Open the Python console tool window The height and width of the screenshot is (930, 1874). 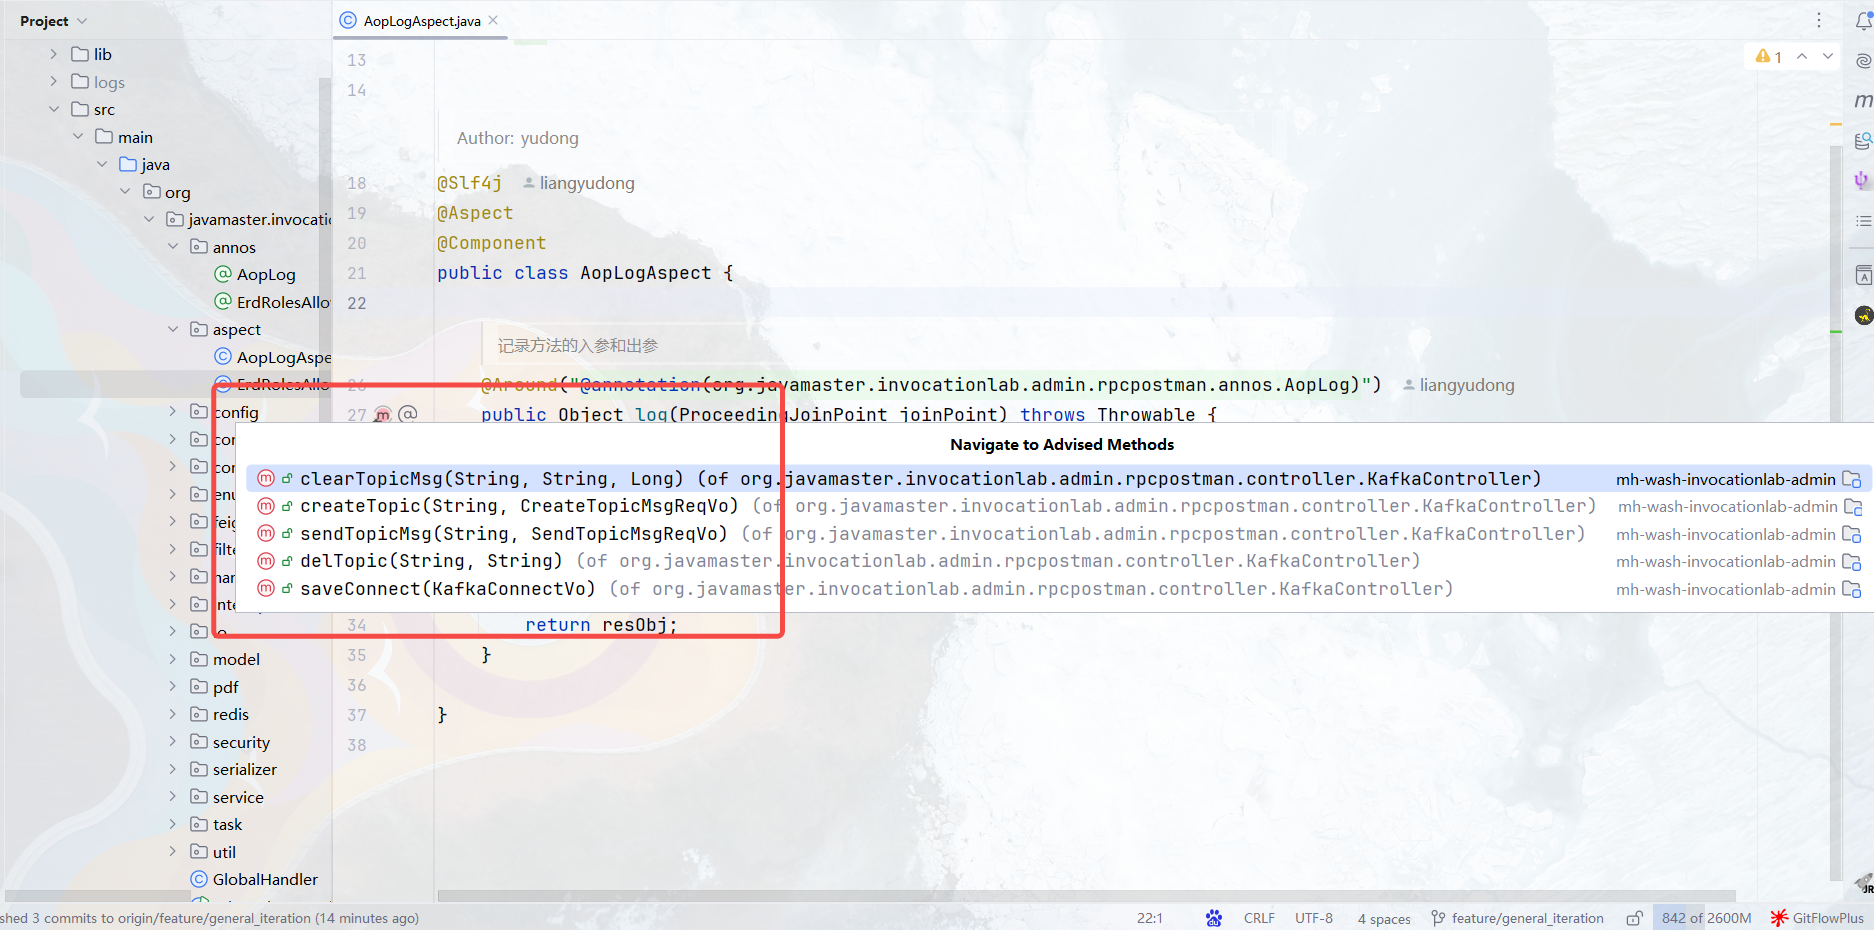1862,180
